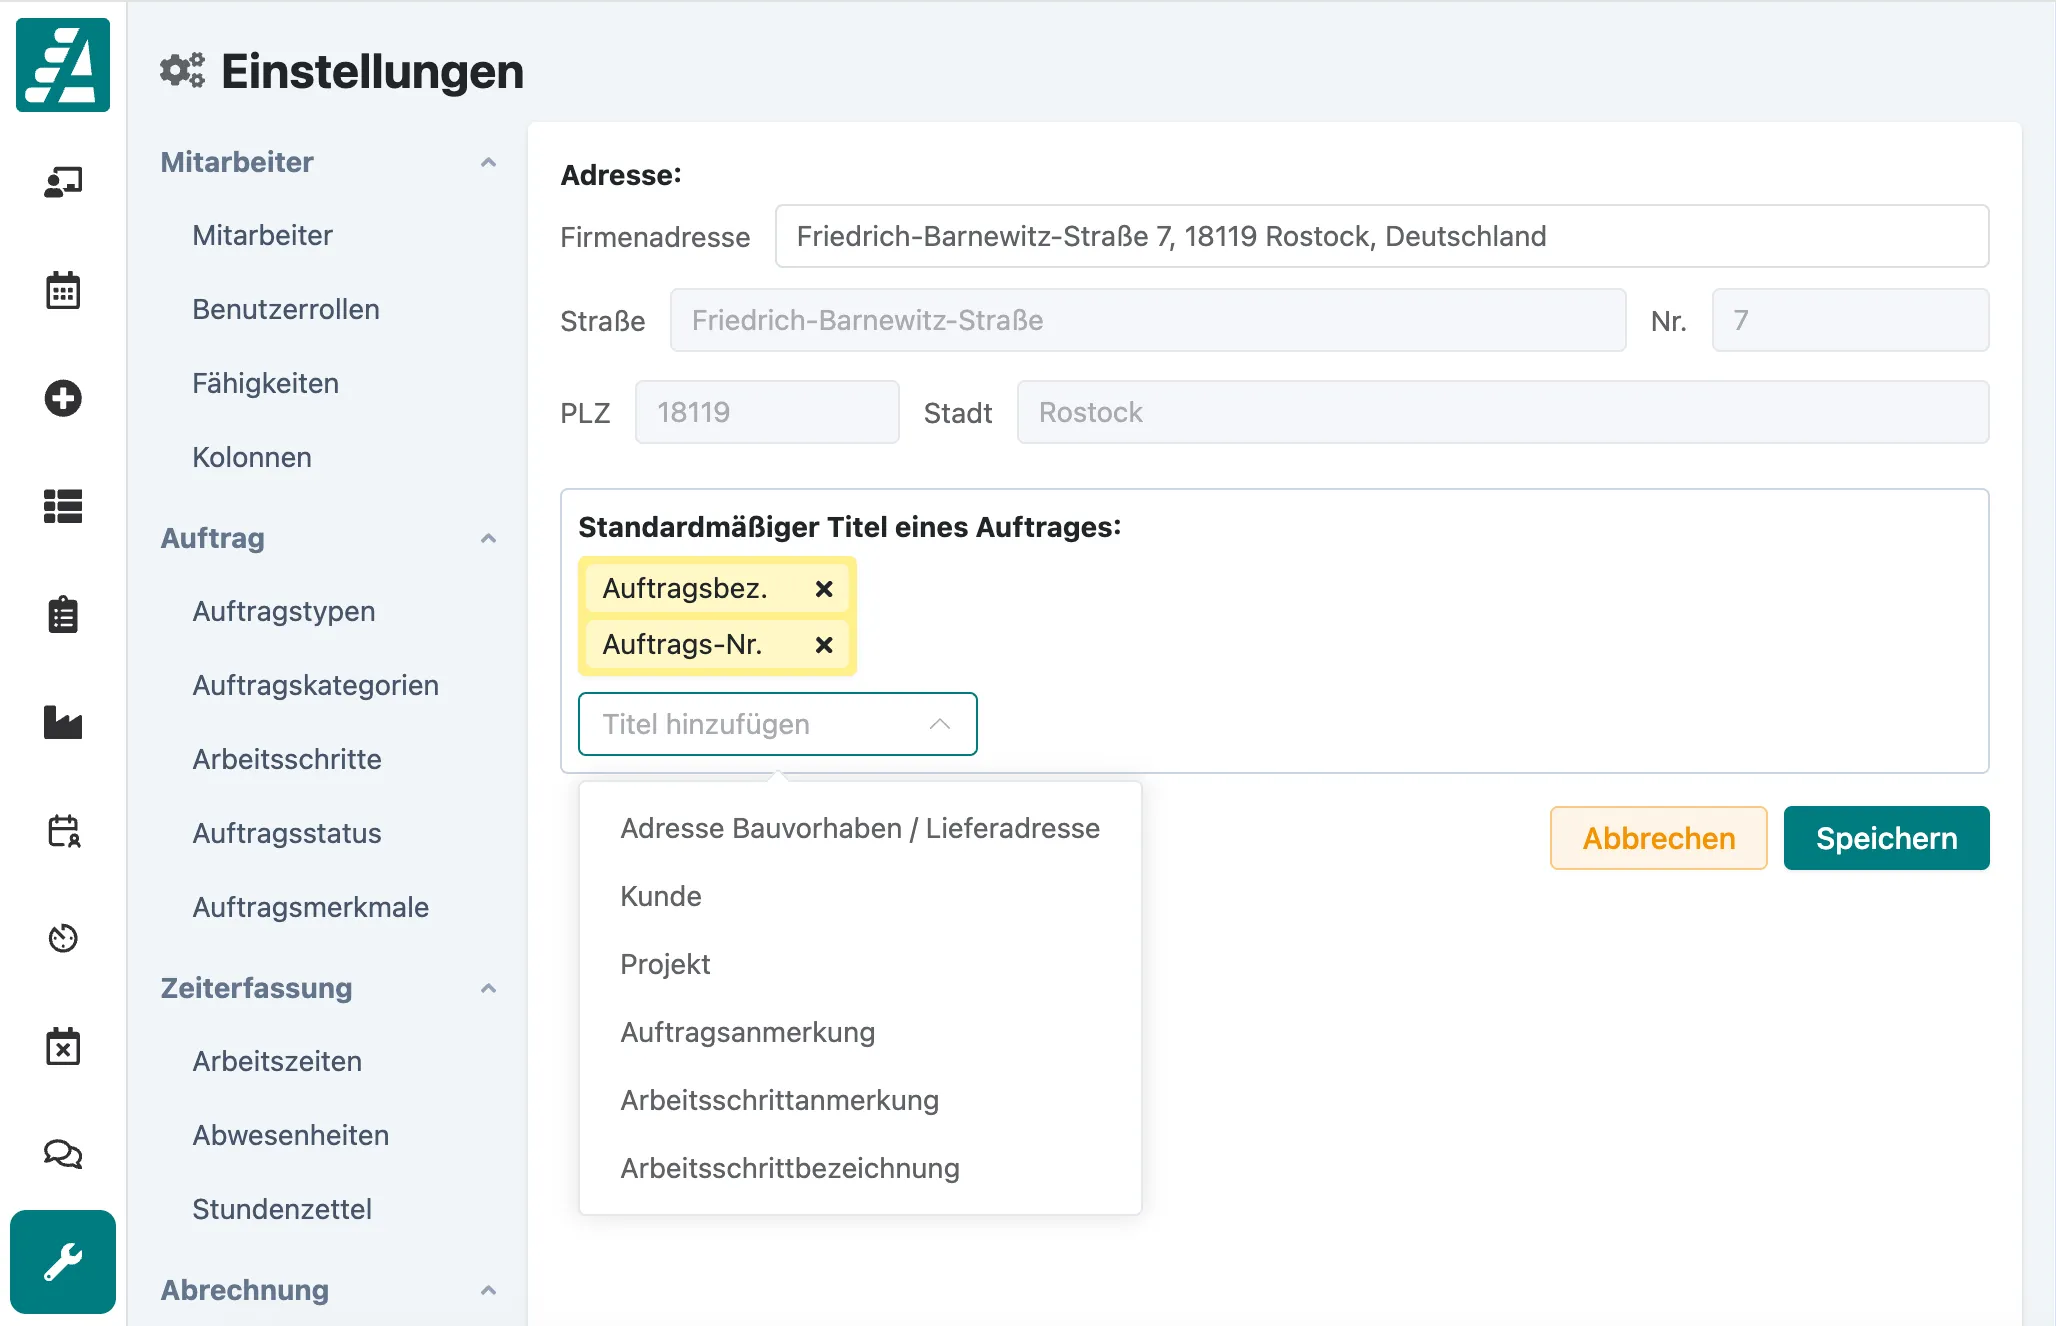Open the calendar icon in sidebar

click(63, 290)
